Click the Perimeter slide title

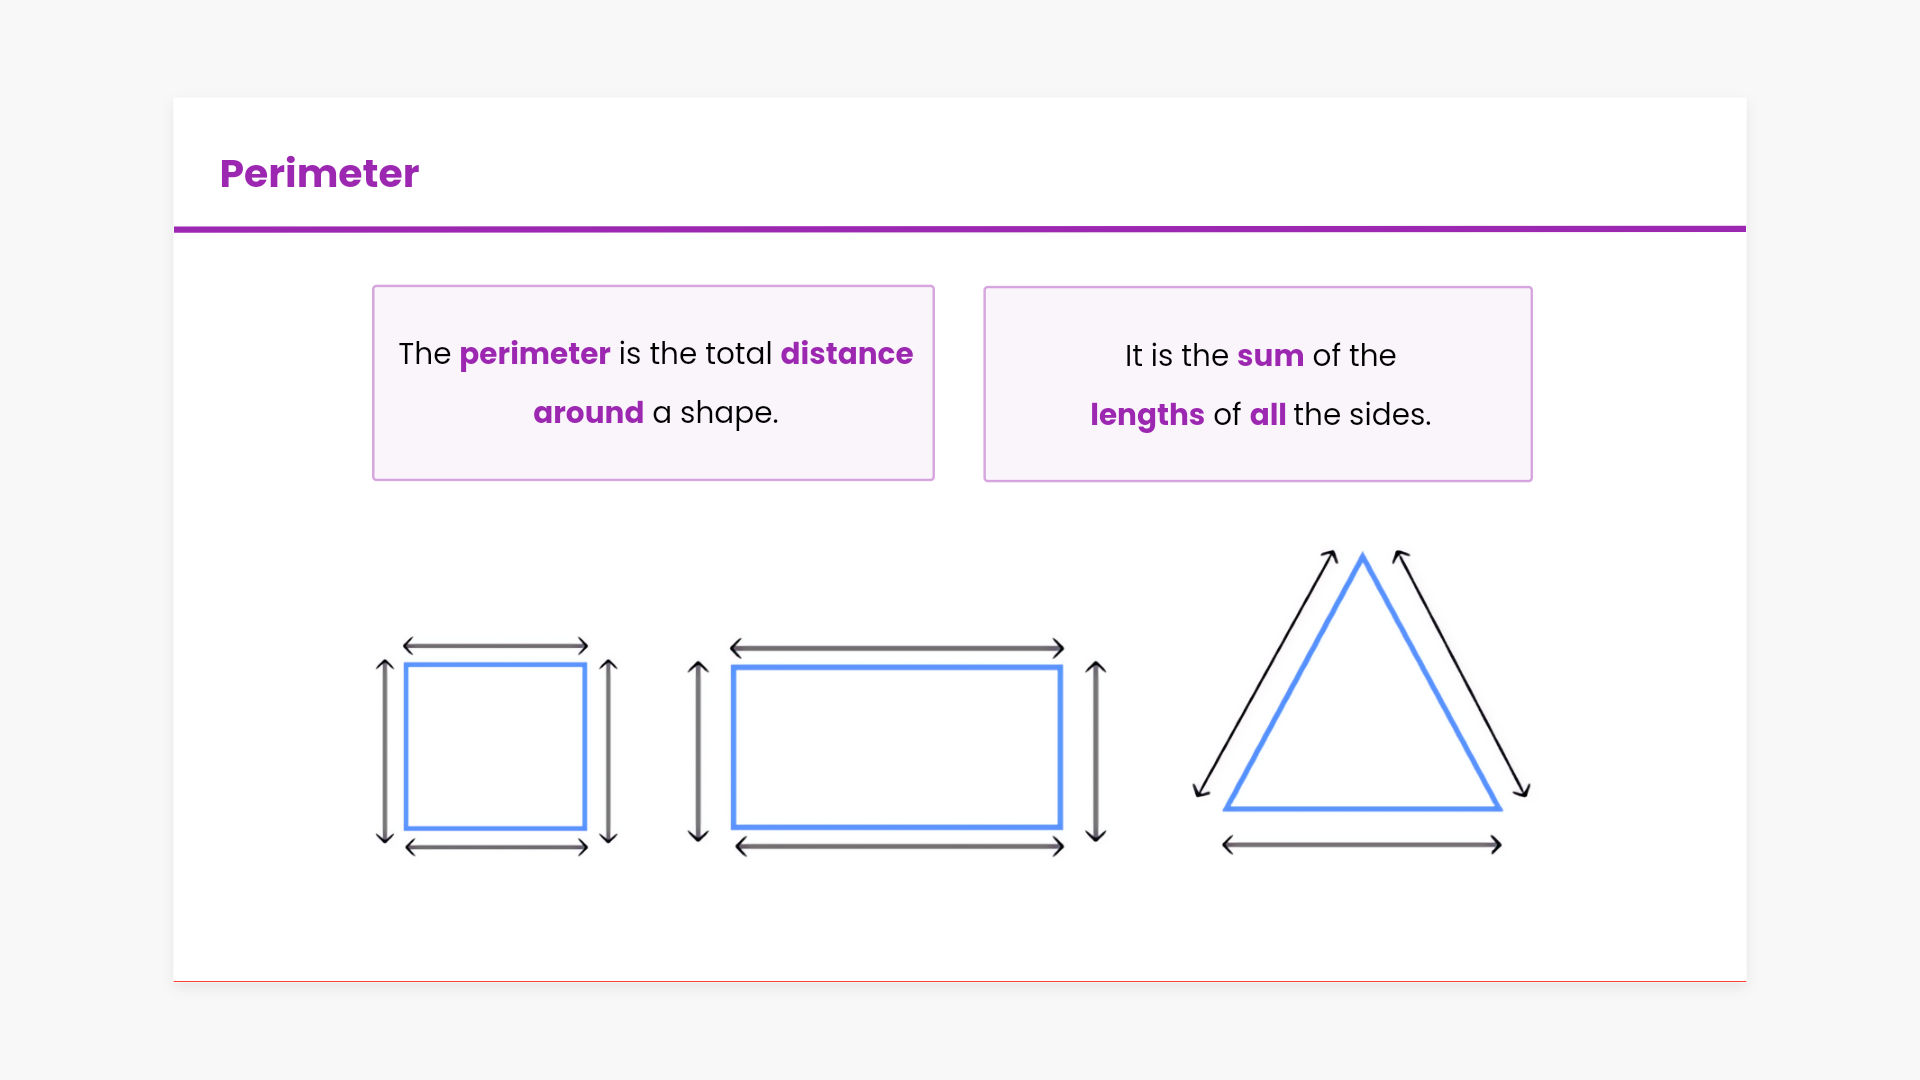click(x=319, y=173)
